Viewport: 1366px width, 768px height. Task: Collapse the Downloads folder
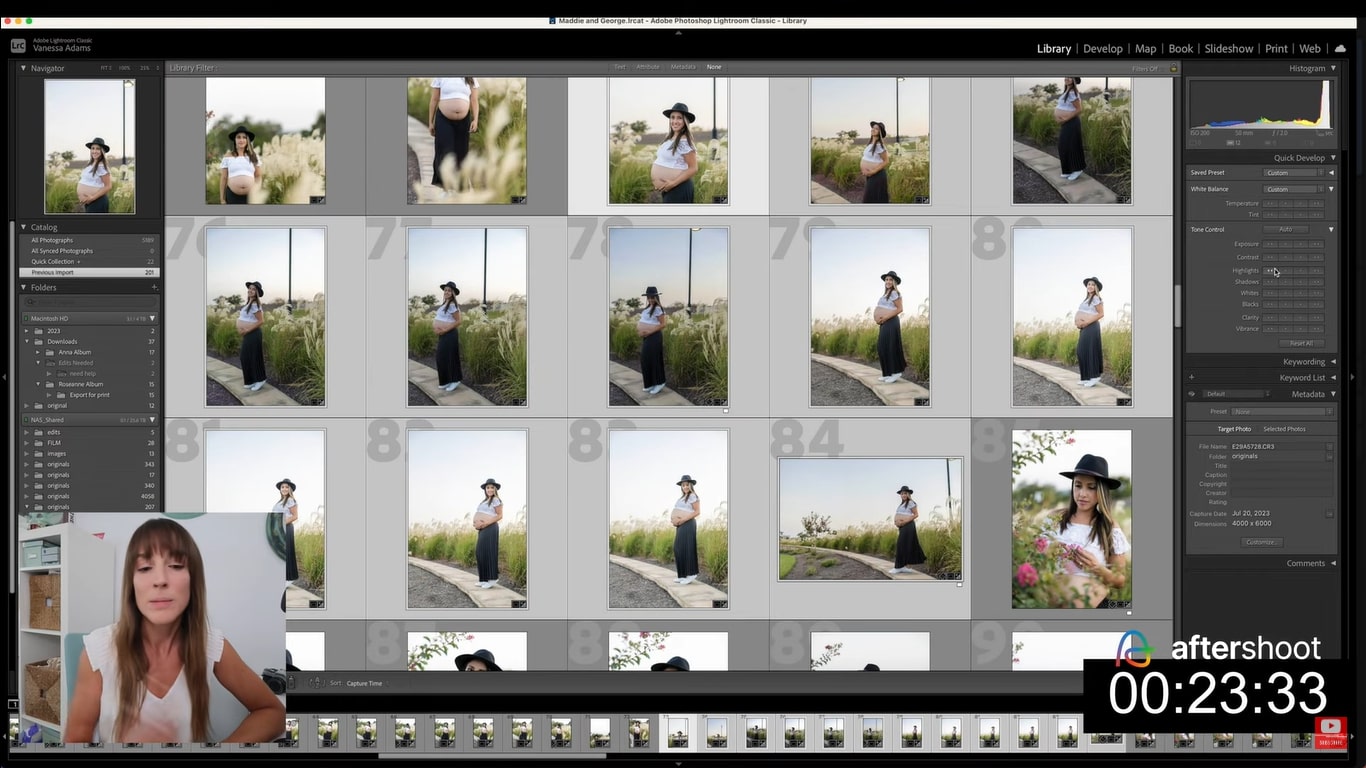[x=27, y=341]
